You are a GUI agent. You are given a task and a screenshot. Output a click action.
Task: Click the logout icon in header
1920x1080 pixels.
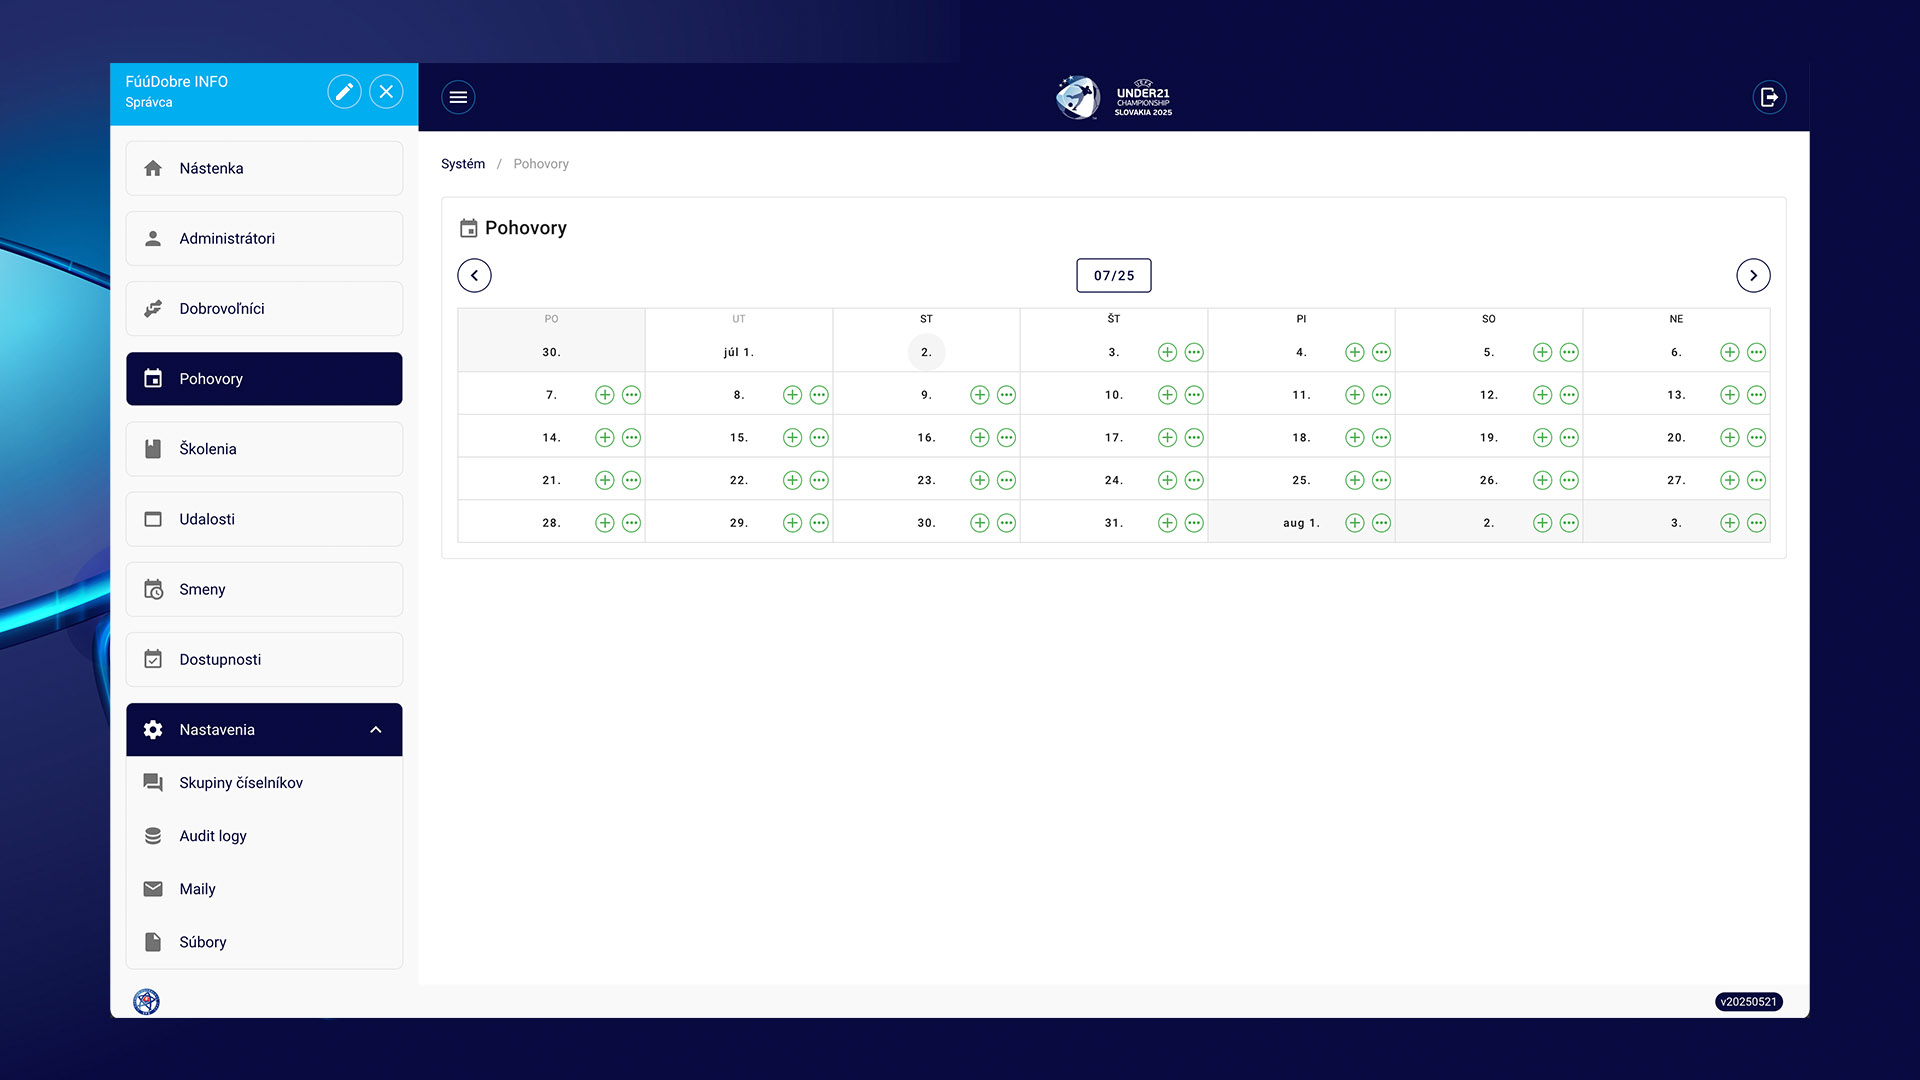(x=1769, y=97)
